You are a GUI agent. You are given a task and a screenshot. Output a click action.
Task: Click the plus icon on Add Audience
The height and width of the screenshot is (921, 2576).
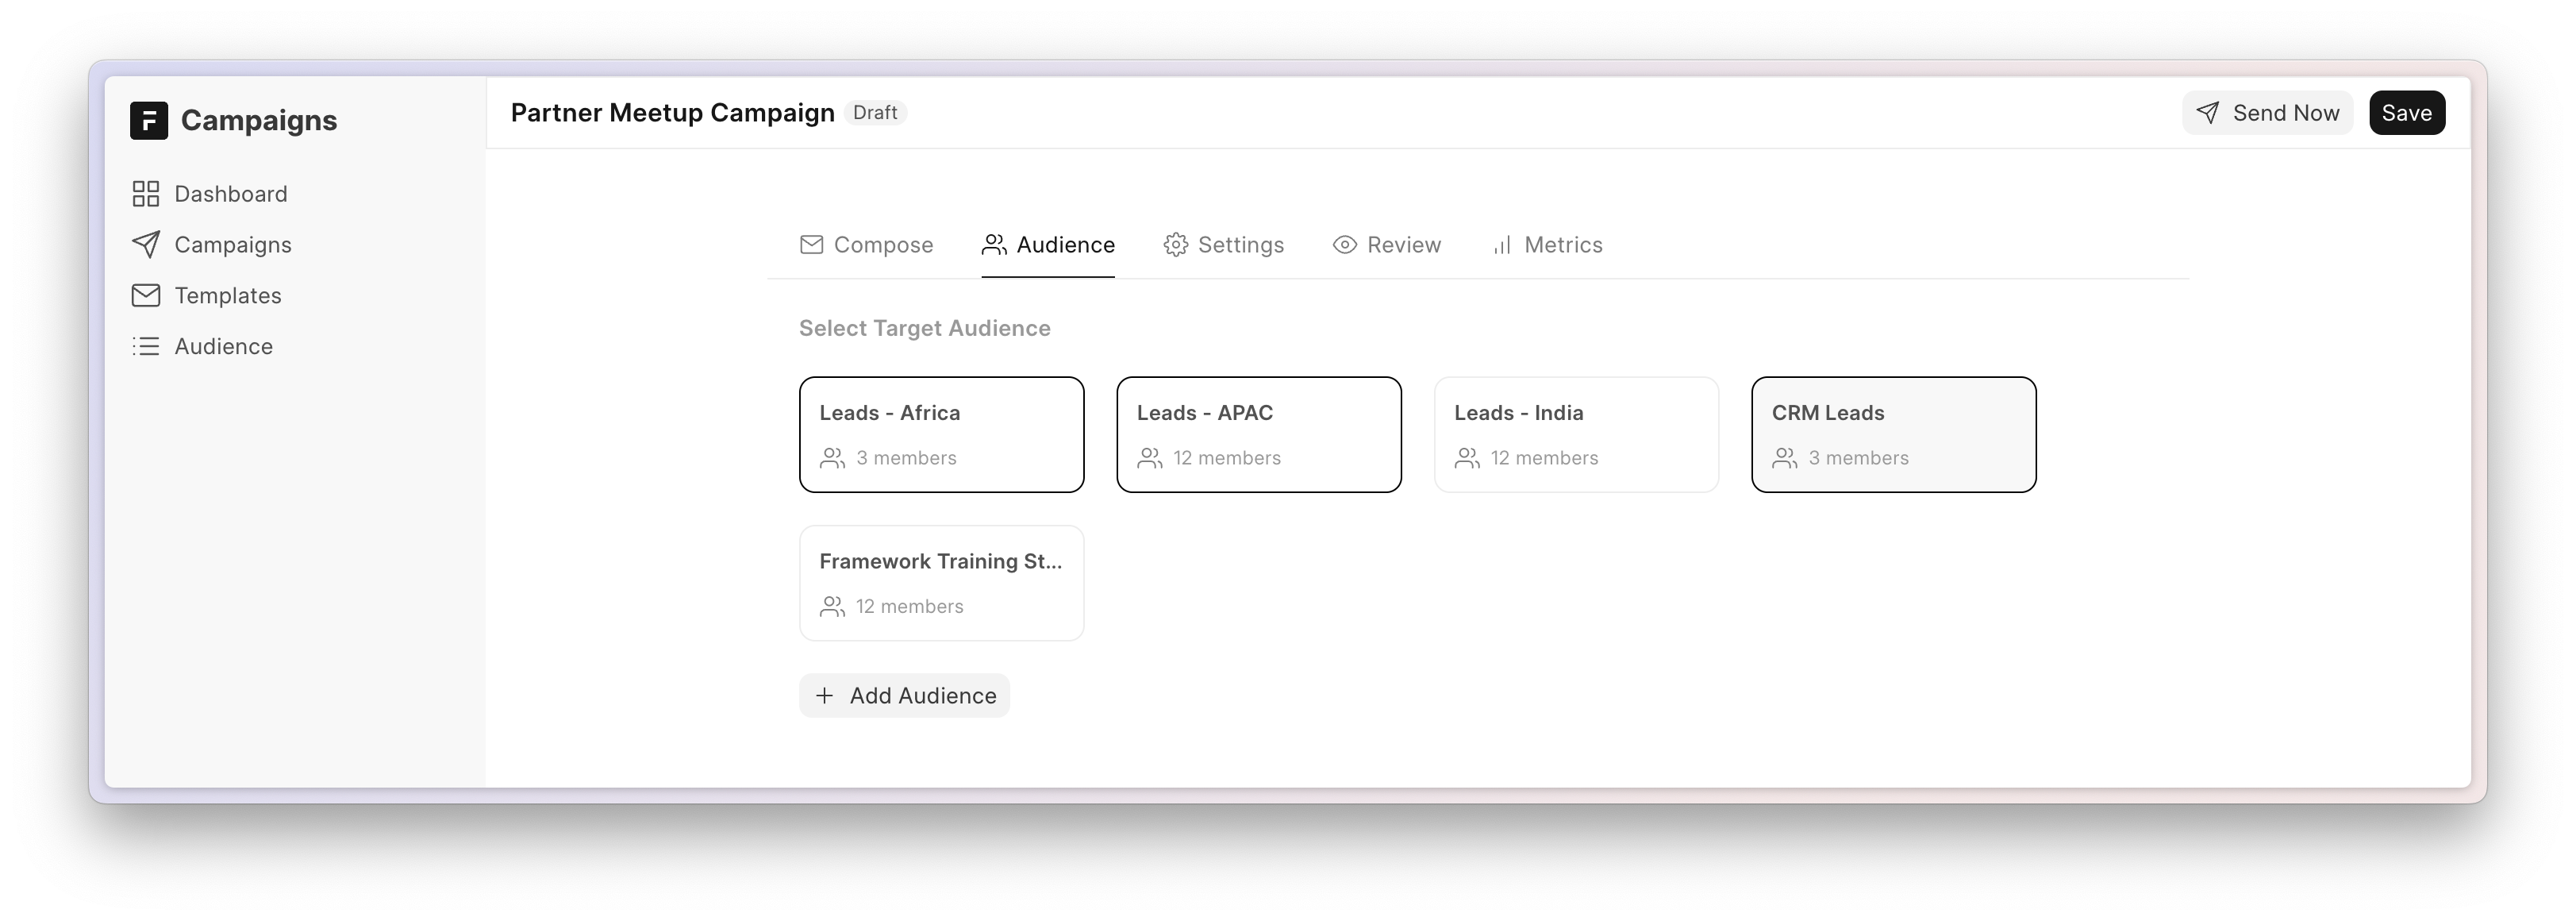point(824,696)
